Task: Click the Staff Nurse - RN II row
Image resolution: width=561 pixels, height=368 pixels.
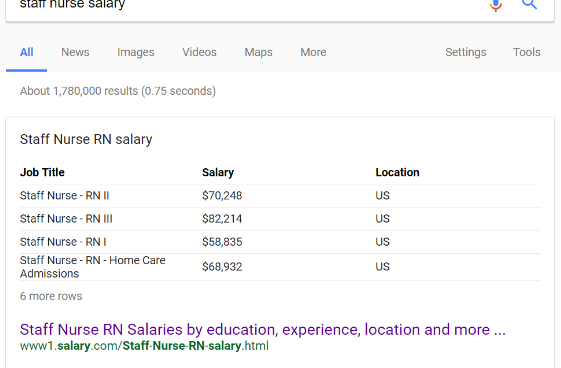Action: (280, 196)
